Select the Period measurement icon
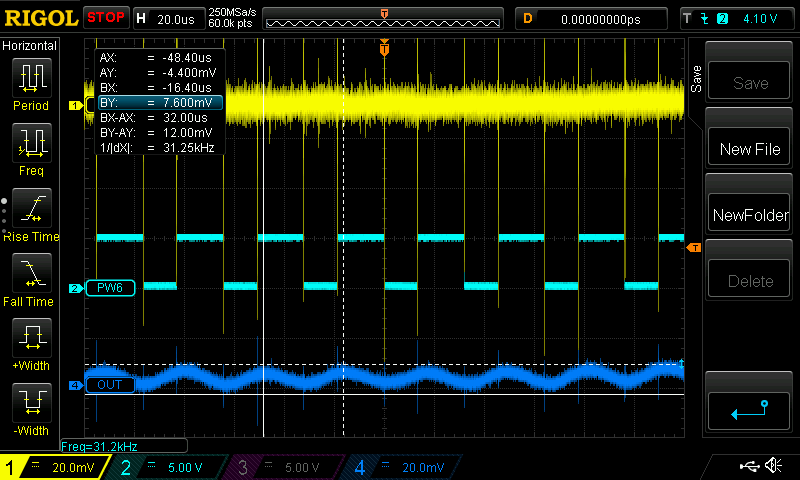The height and width of the screenshot is (480, 800). (32, 78)
